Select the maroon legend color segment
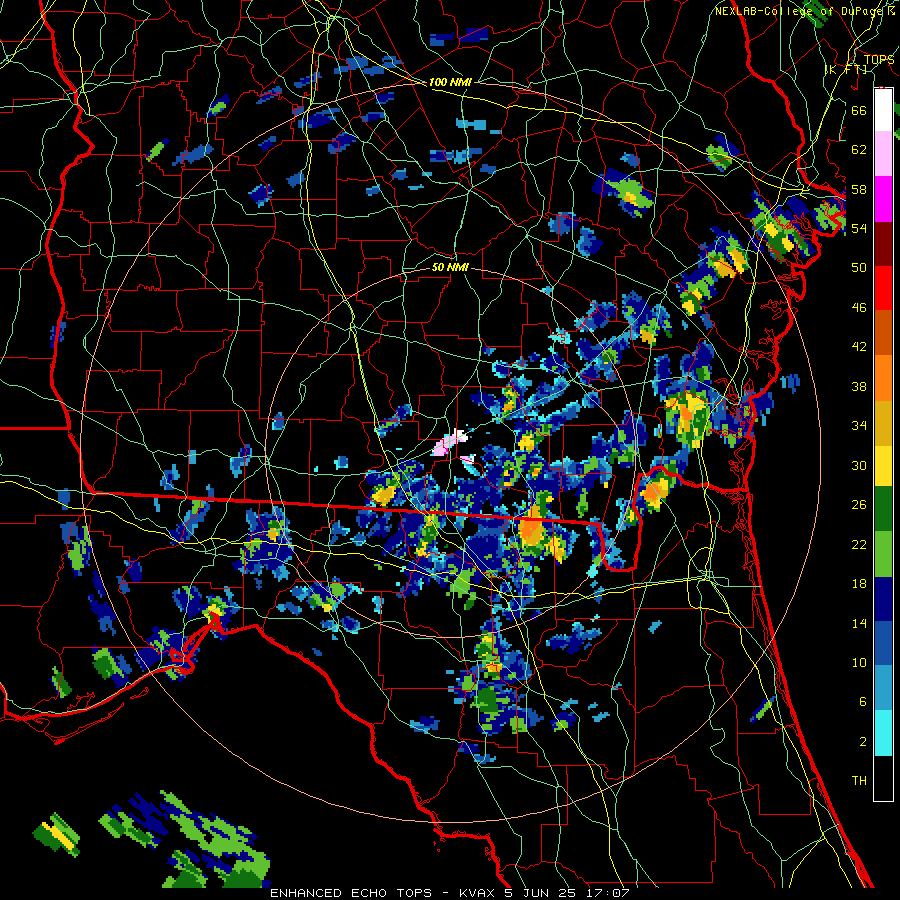Viewport: 900px width, 900px height. (883, 244)
